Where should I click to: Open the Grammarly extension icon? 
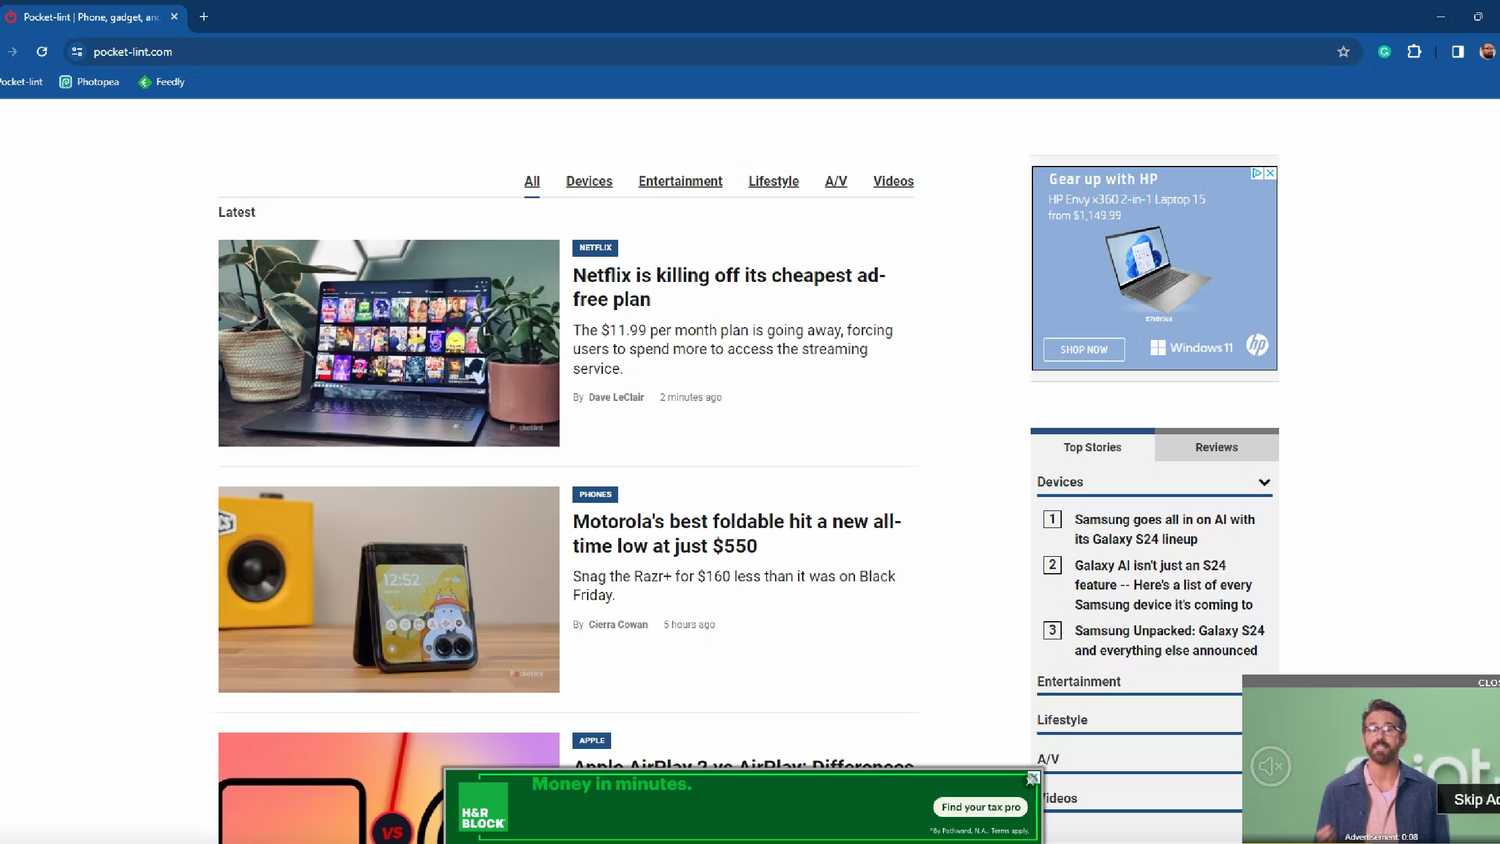click(1384, 52)
